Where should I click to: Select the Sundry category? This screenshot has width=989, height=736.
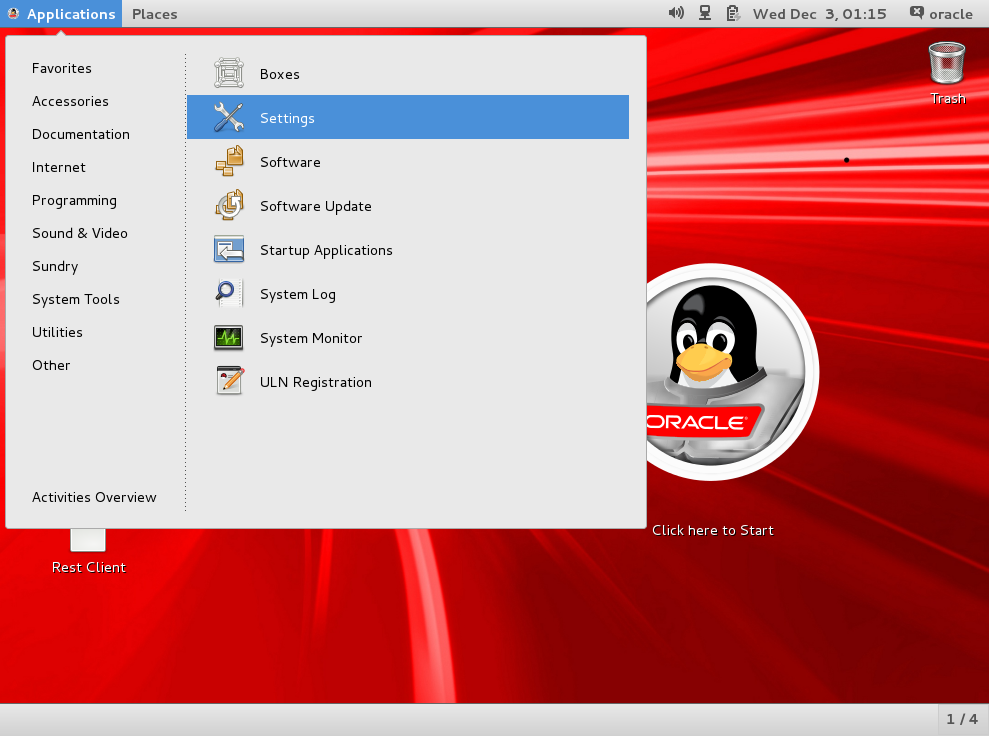[x=55, y=266]
